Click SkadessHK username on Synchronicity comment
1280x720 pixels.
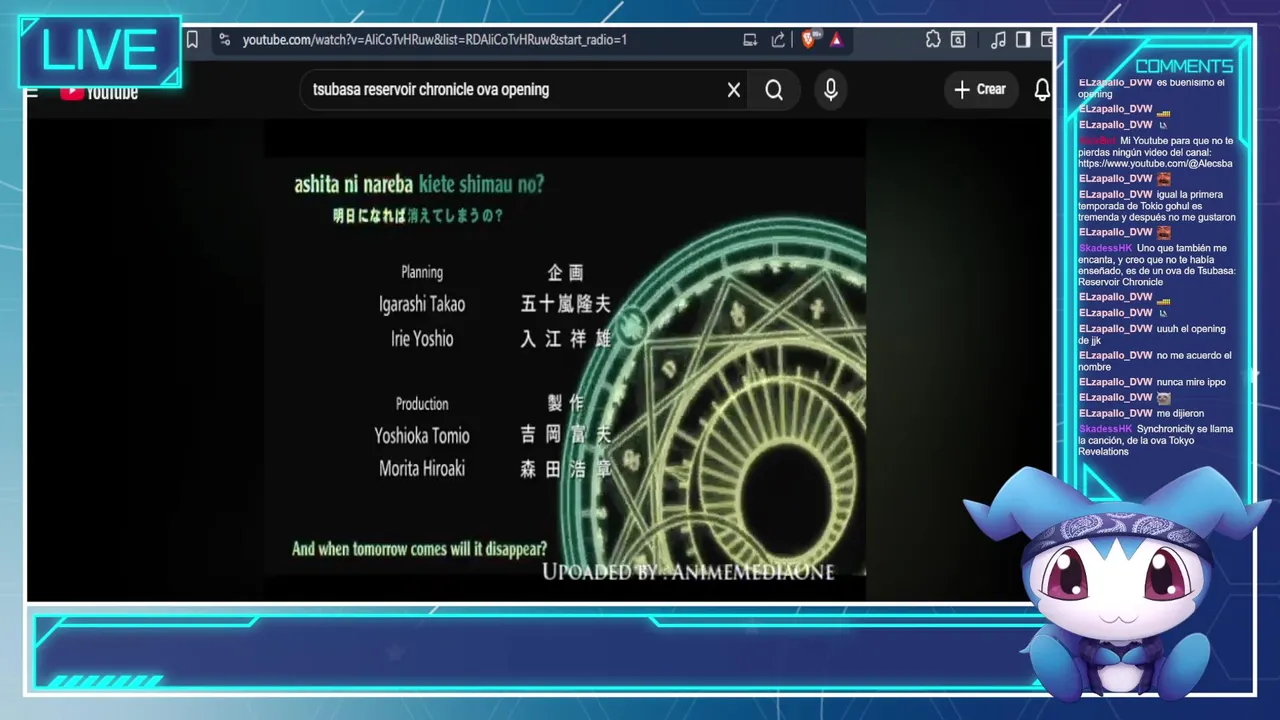tap(1105, 429)
